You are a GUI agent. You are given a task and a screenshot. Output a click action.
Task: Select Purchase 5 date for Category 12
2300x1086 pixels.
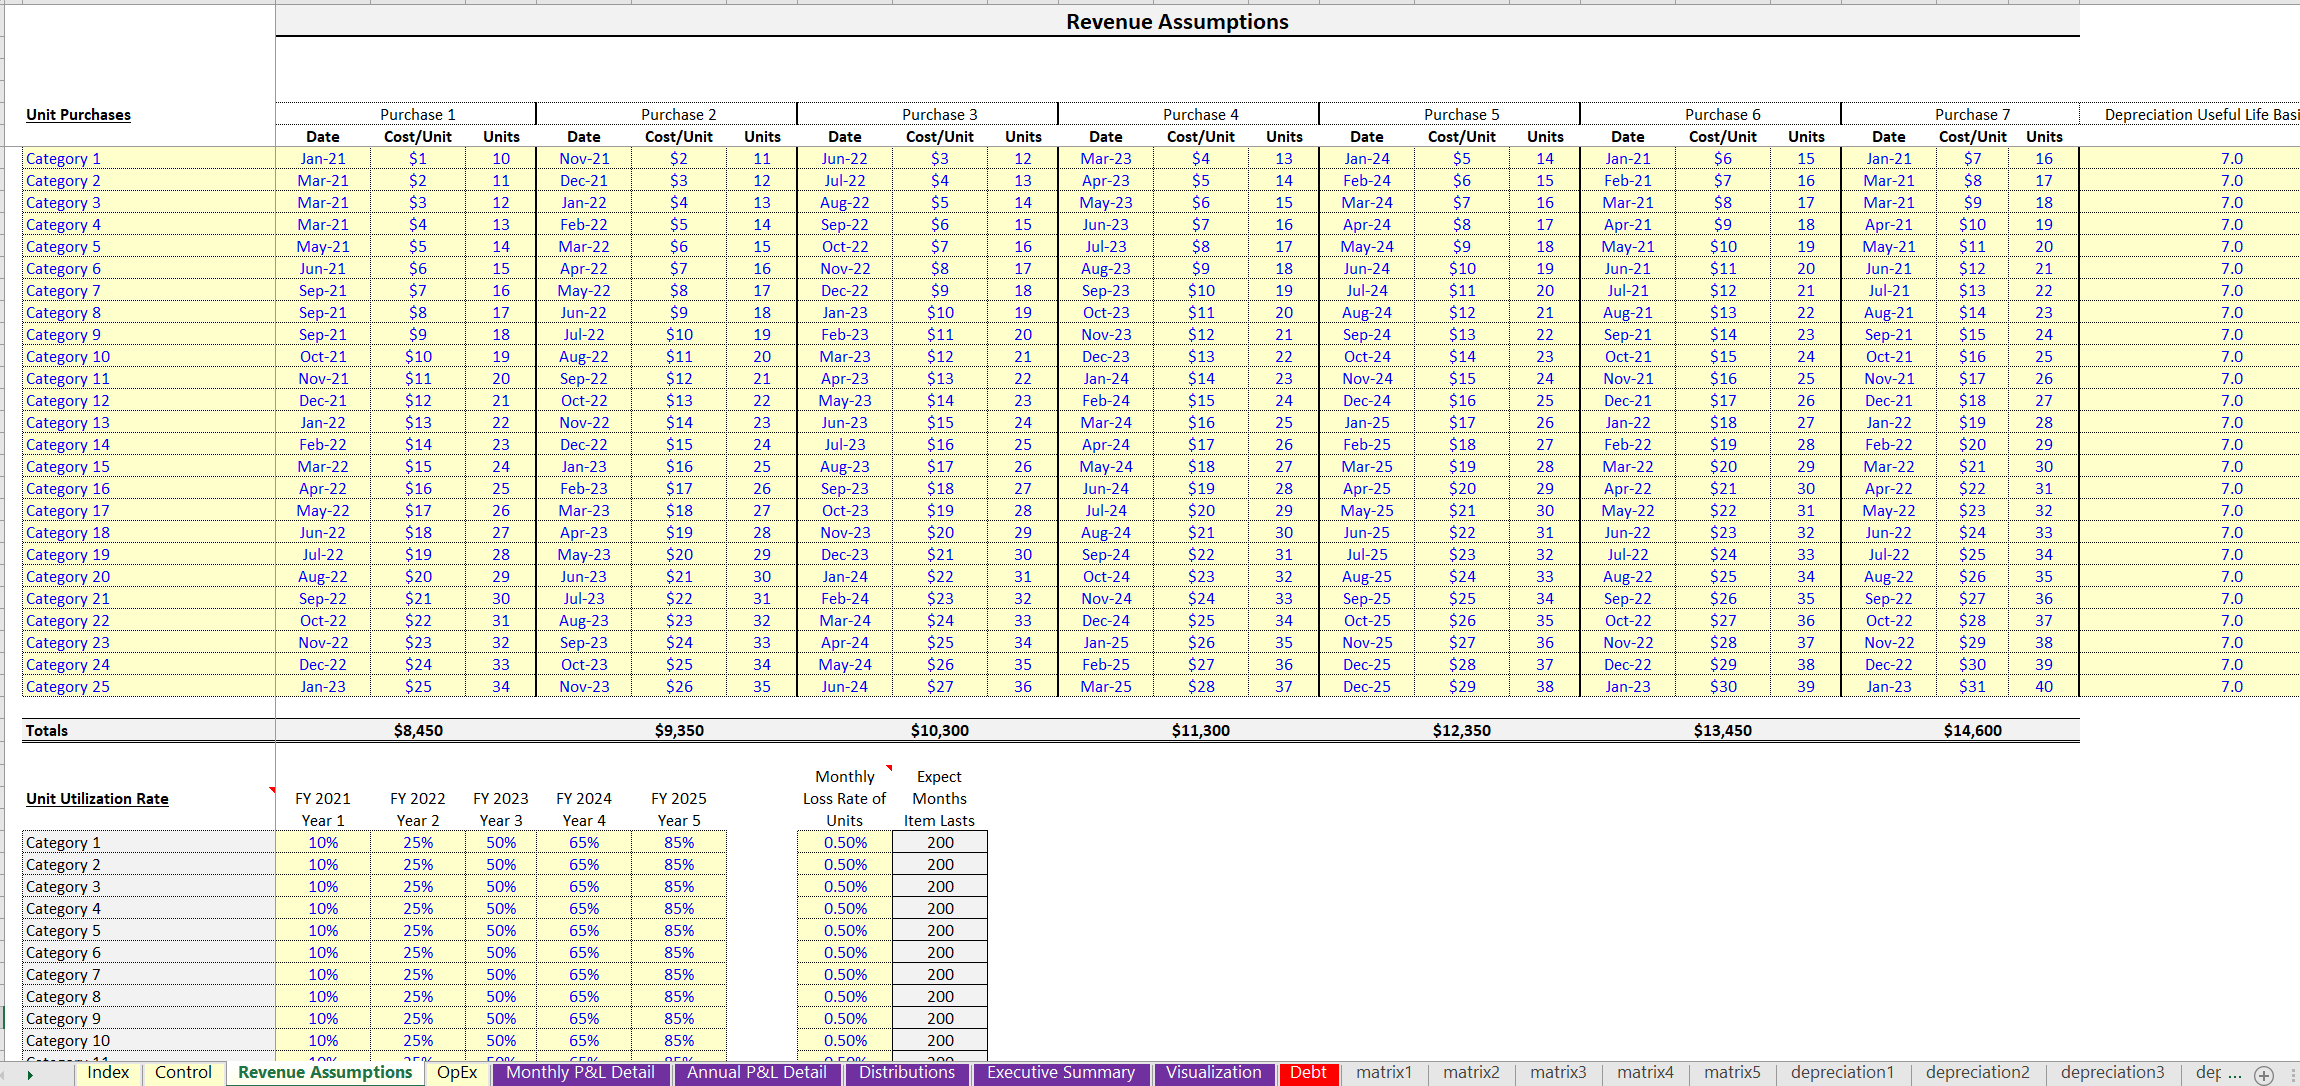click(x=1367, y=401)
